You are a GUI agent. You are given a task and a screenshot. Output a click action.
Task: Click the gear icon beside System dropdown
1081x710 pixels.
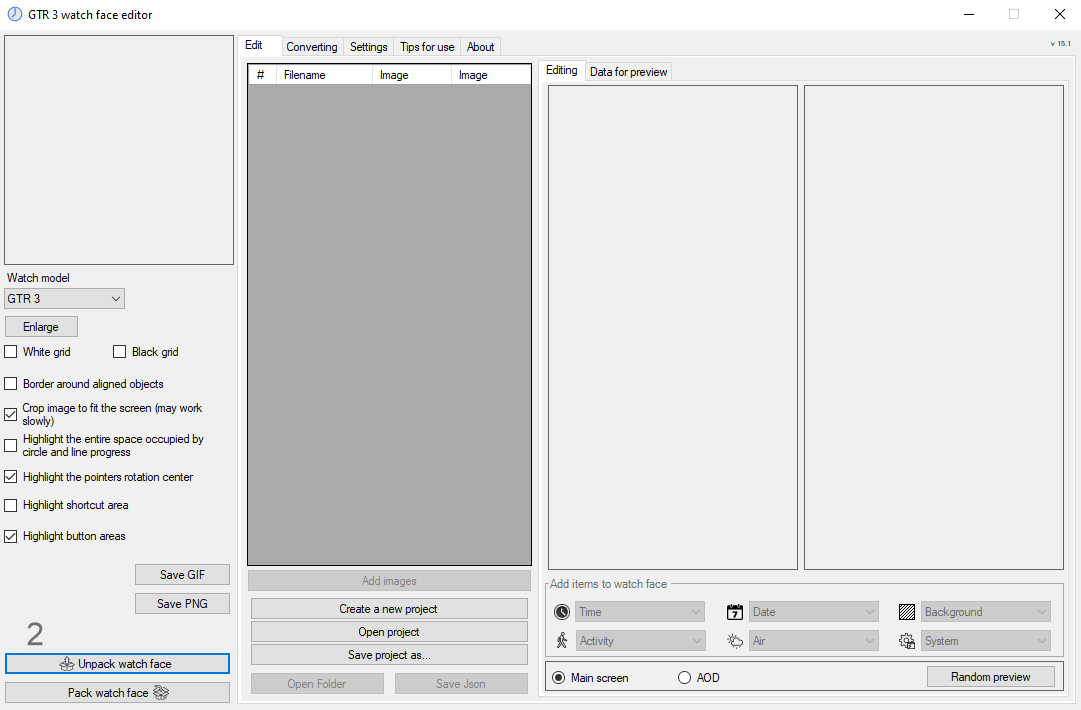pyautogui.click(x=907, y=641)
